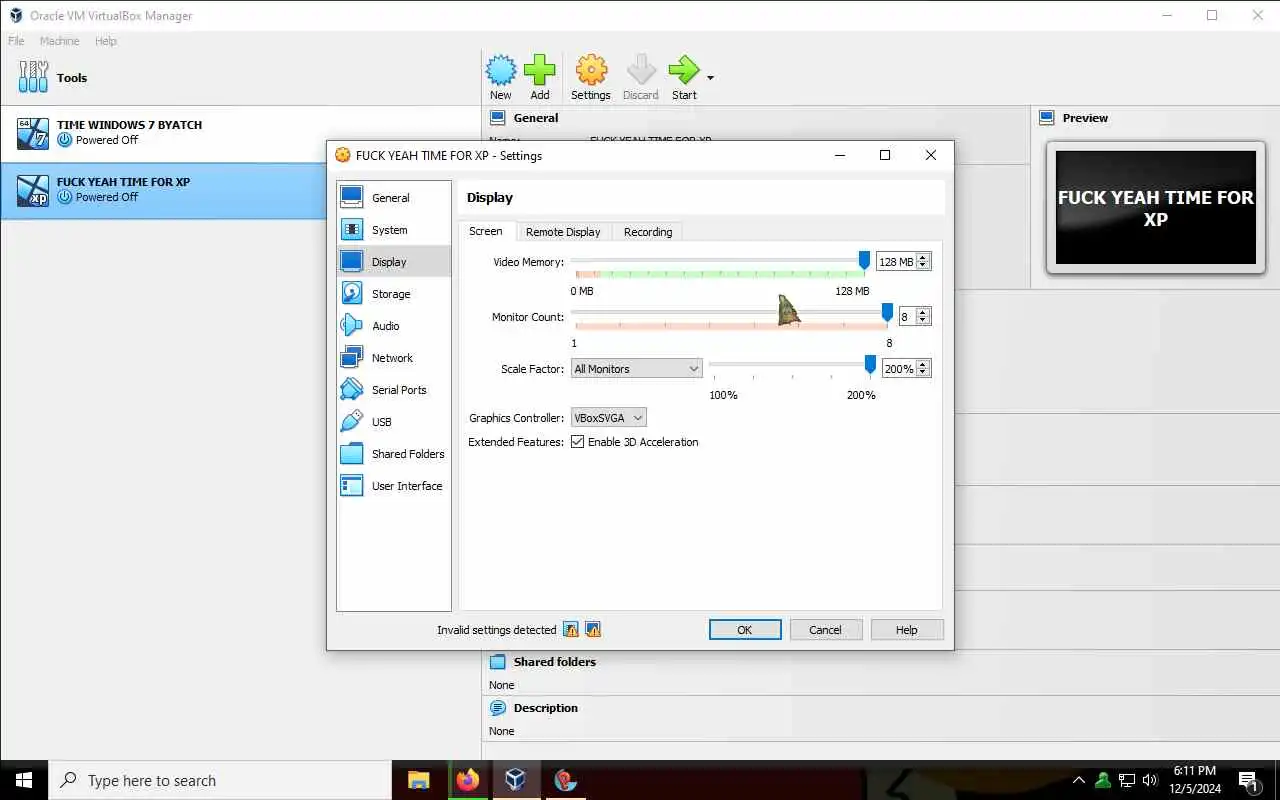Open the Machine menu

point(59,41)
